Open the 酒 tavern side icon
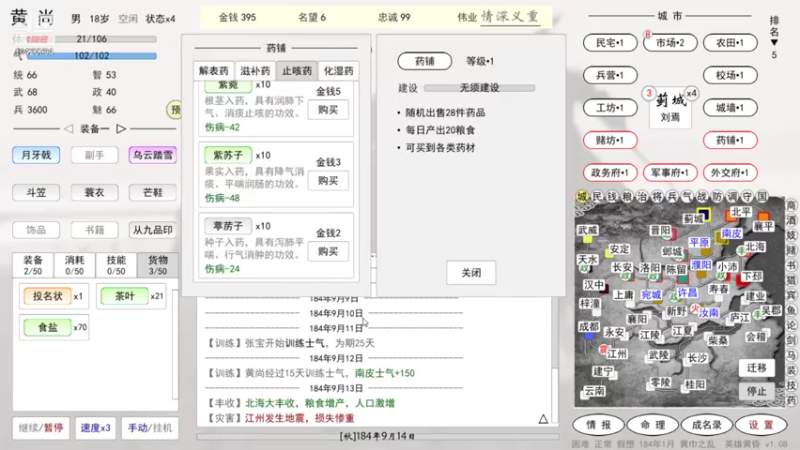The height and width of the screenshot is (450, 800). click(x=791, y=220)
